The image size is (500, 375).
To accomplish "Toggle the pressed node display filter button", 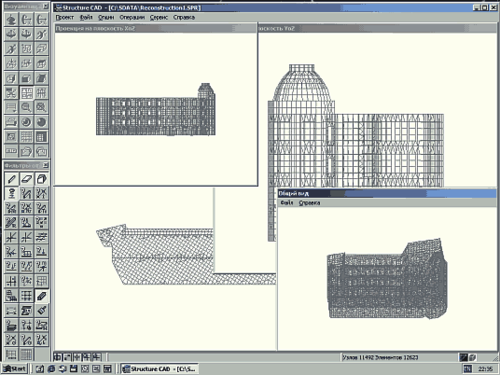I will pyautogui.click(x=11, y=193).
